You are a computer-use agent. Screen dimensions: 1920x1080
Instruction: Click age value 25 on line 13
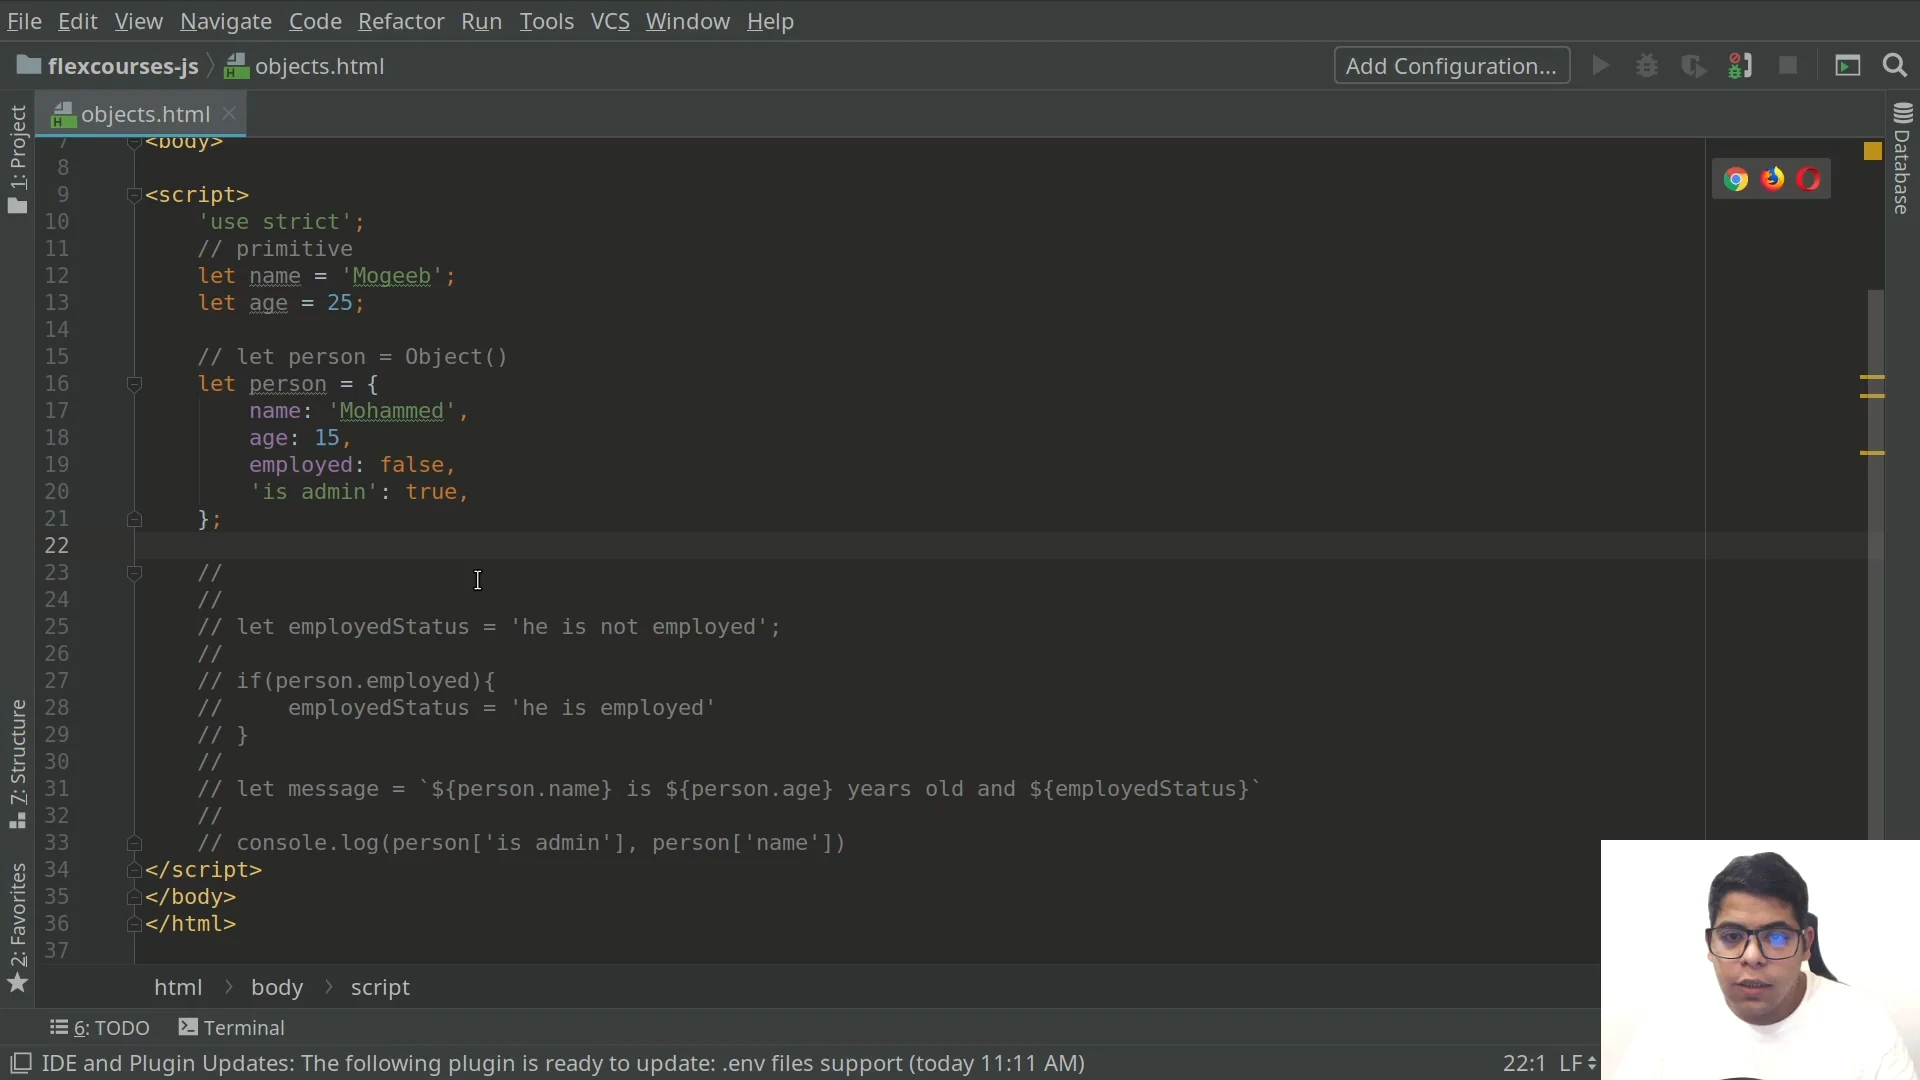click(x=340, y=303)
